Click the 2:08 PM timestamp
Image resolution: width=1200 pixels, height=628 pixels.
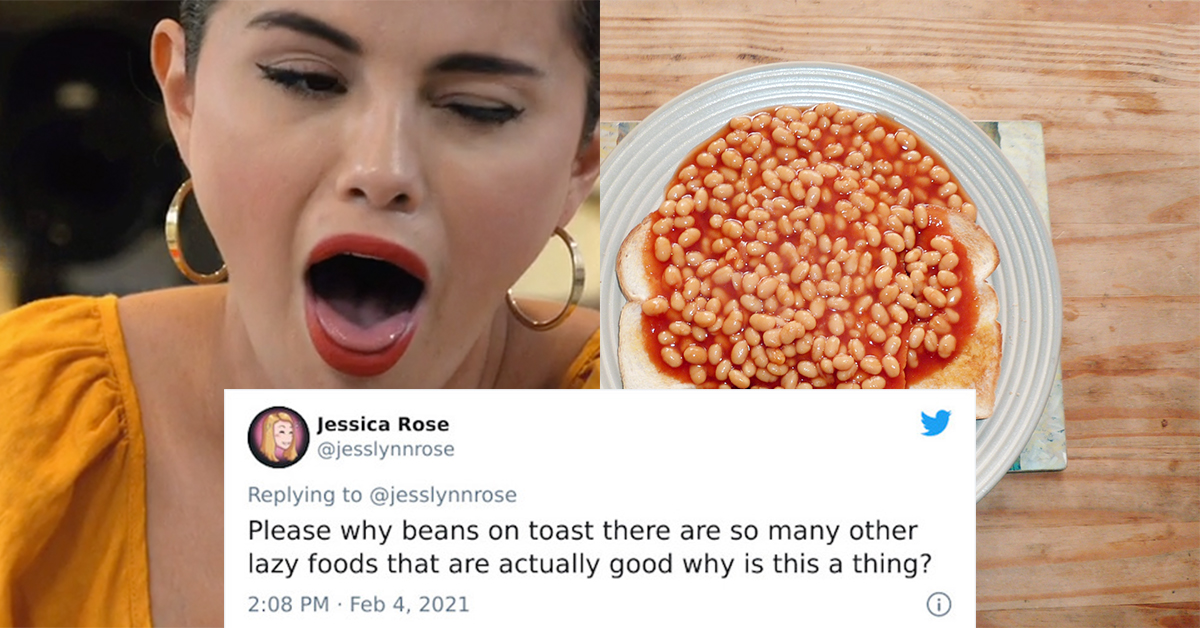coord(285,604)
